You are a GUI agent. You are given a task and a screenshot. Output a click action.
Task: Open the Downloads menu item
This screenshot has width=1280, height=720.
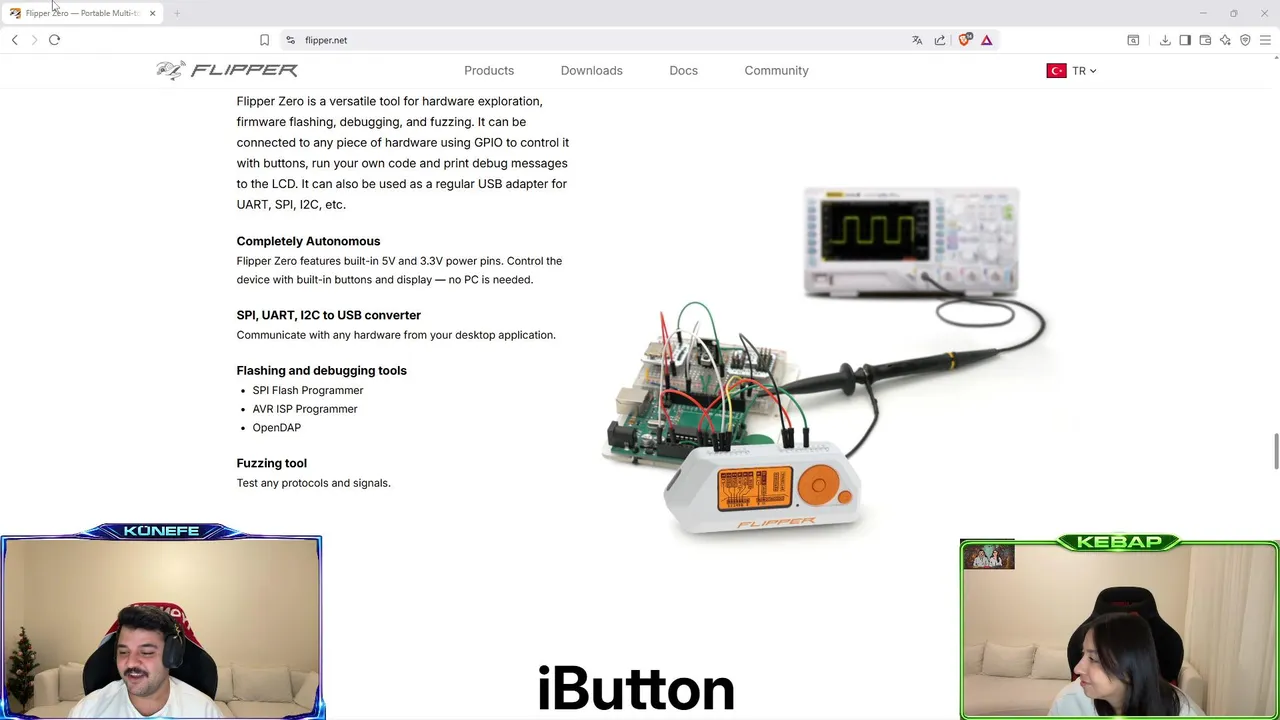click(x=592, y=70)
